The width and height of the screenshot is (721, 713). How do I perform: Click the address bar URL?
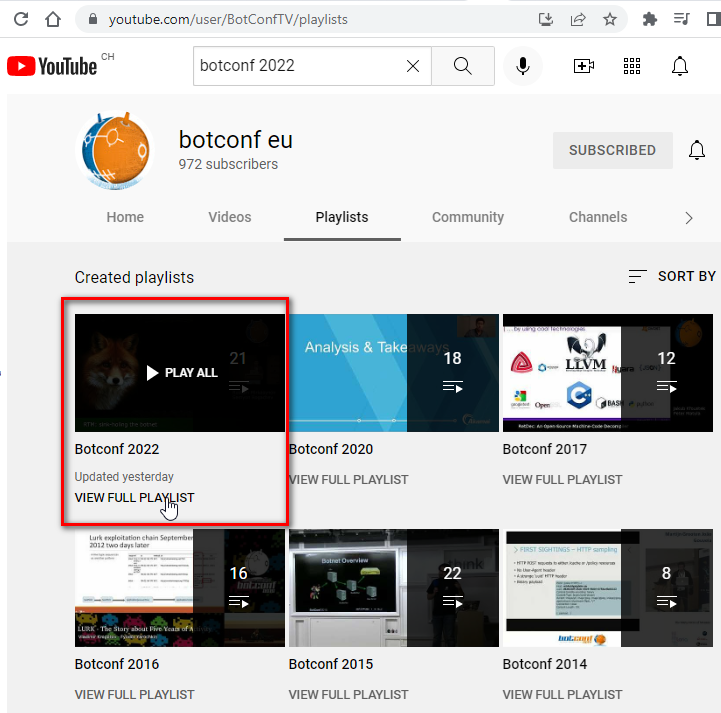(228, 19)
